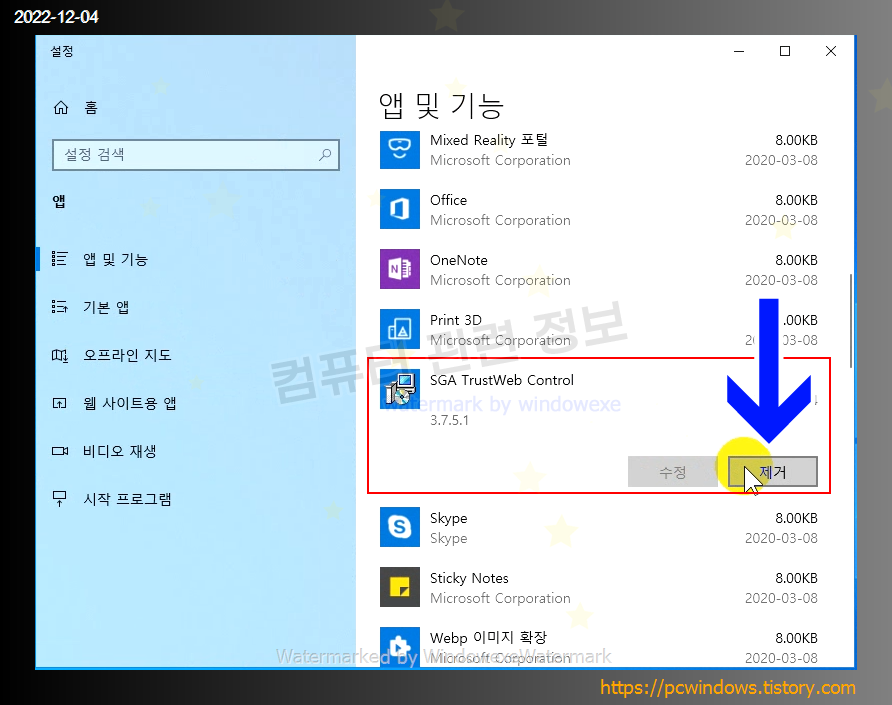Click the Skype app icon
892x705 pixels.
[x=400, y=527]
